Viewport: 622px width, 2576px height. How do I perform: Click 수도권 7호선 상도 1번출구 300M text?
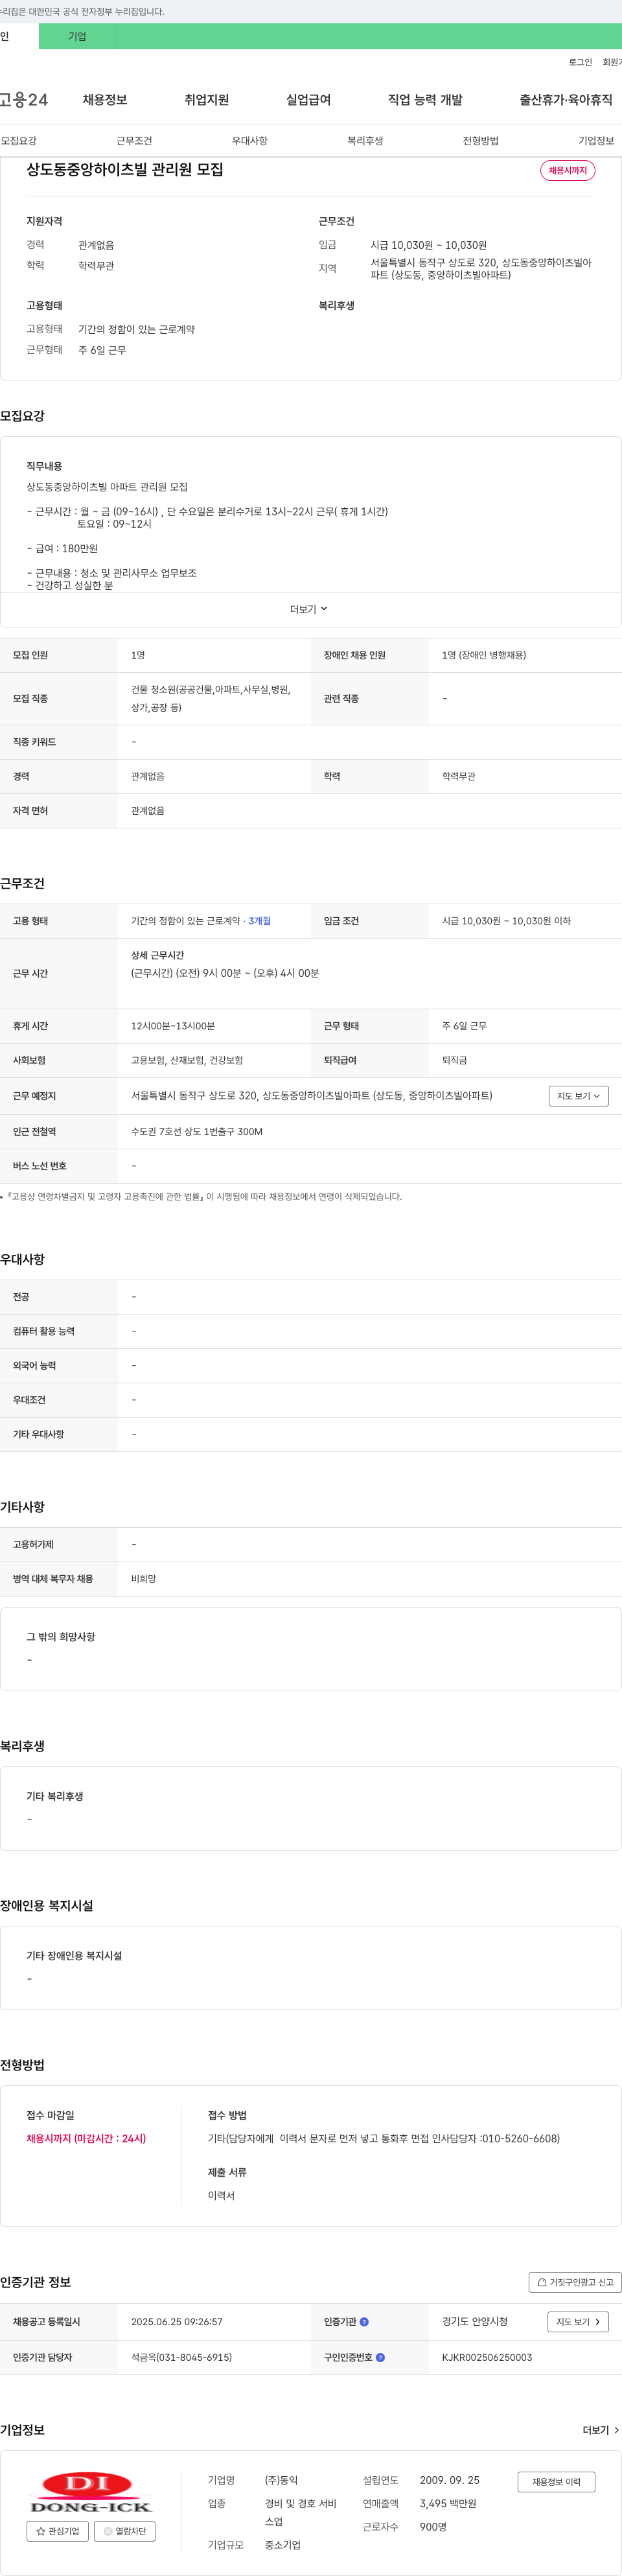pos(197,1131)
